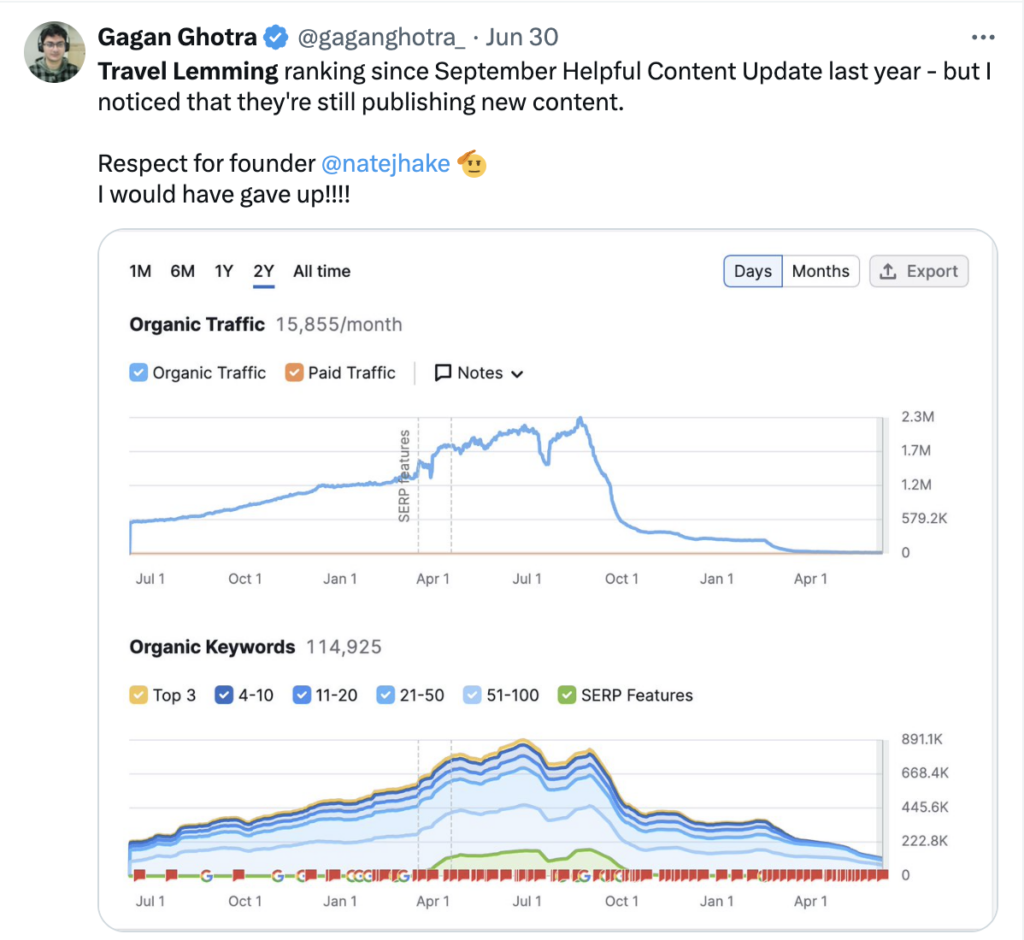
Task: Uncheck the Top 3 keywords checkbox
Action: [x=139, y=695]
